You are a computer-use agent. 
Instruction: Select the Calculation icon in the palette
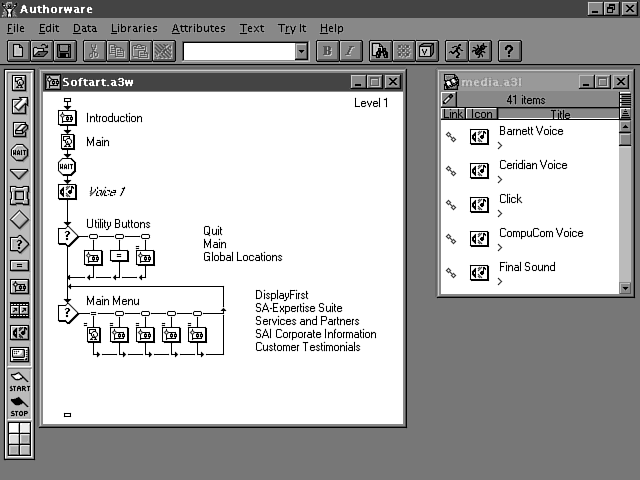point(19,266)
